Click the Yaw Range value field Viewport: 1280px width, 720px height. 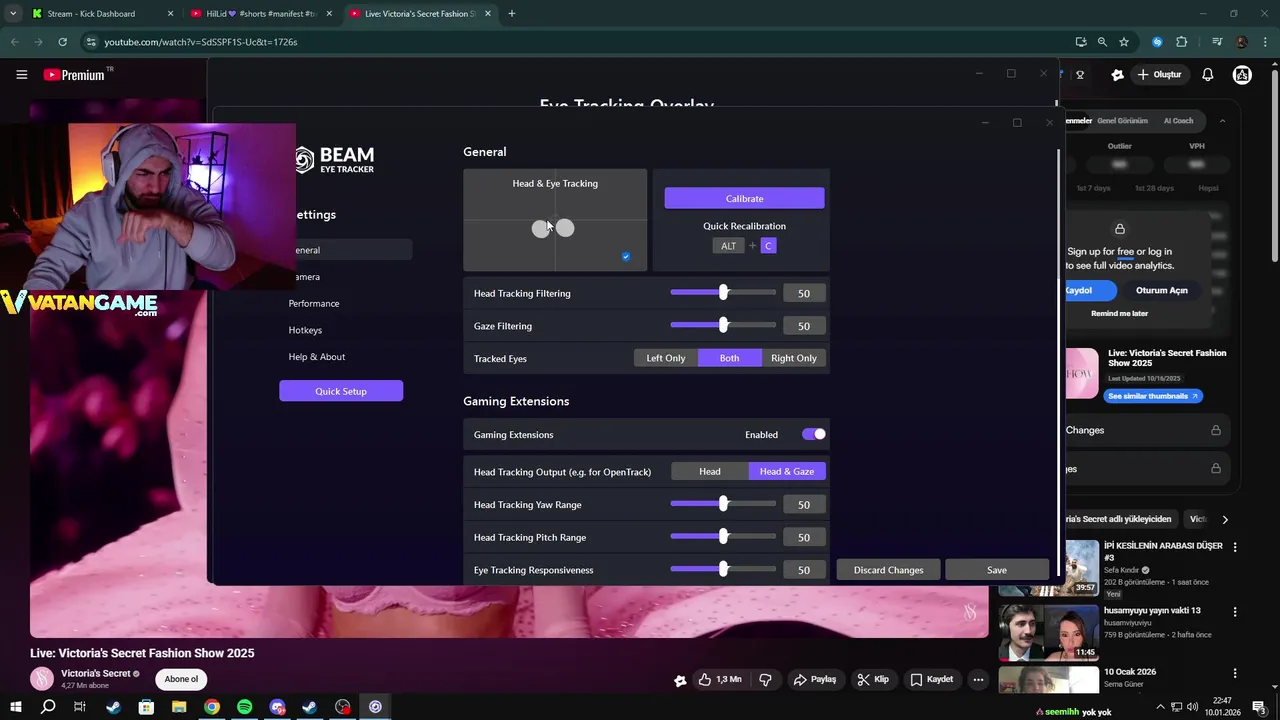coord(804,505)
